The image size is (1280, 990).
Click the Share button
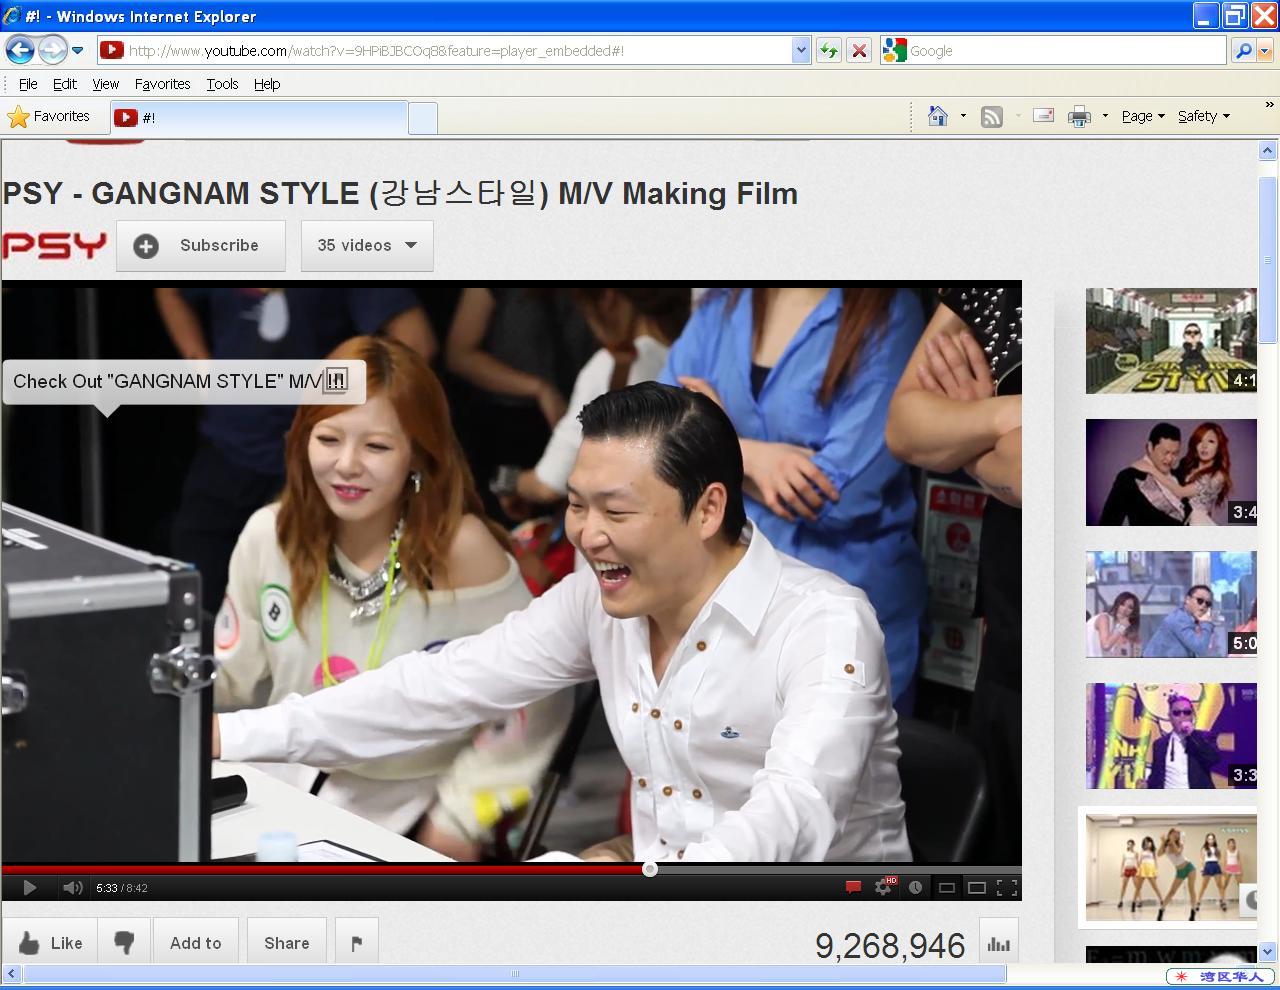[287, 943]
